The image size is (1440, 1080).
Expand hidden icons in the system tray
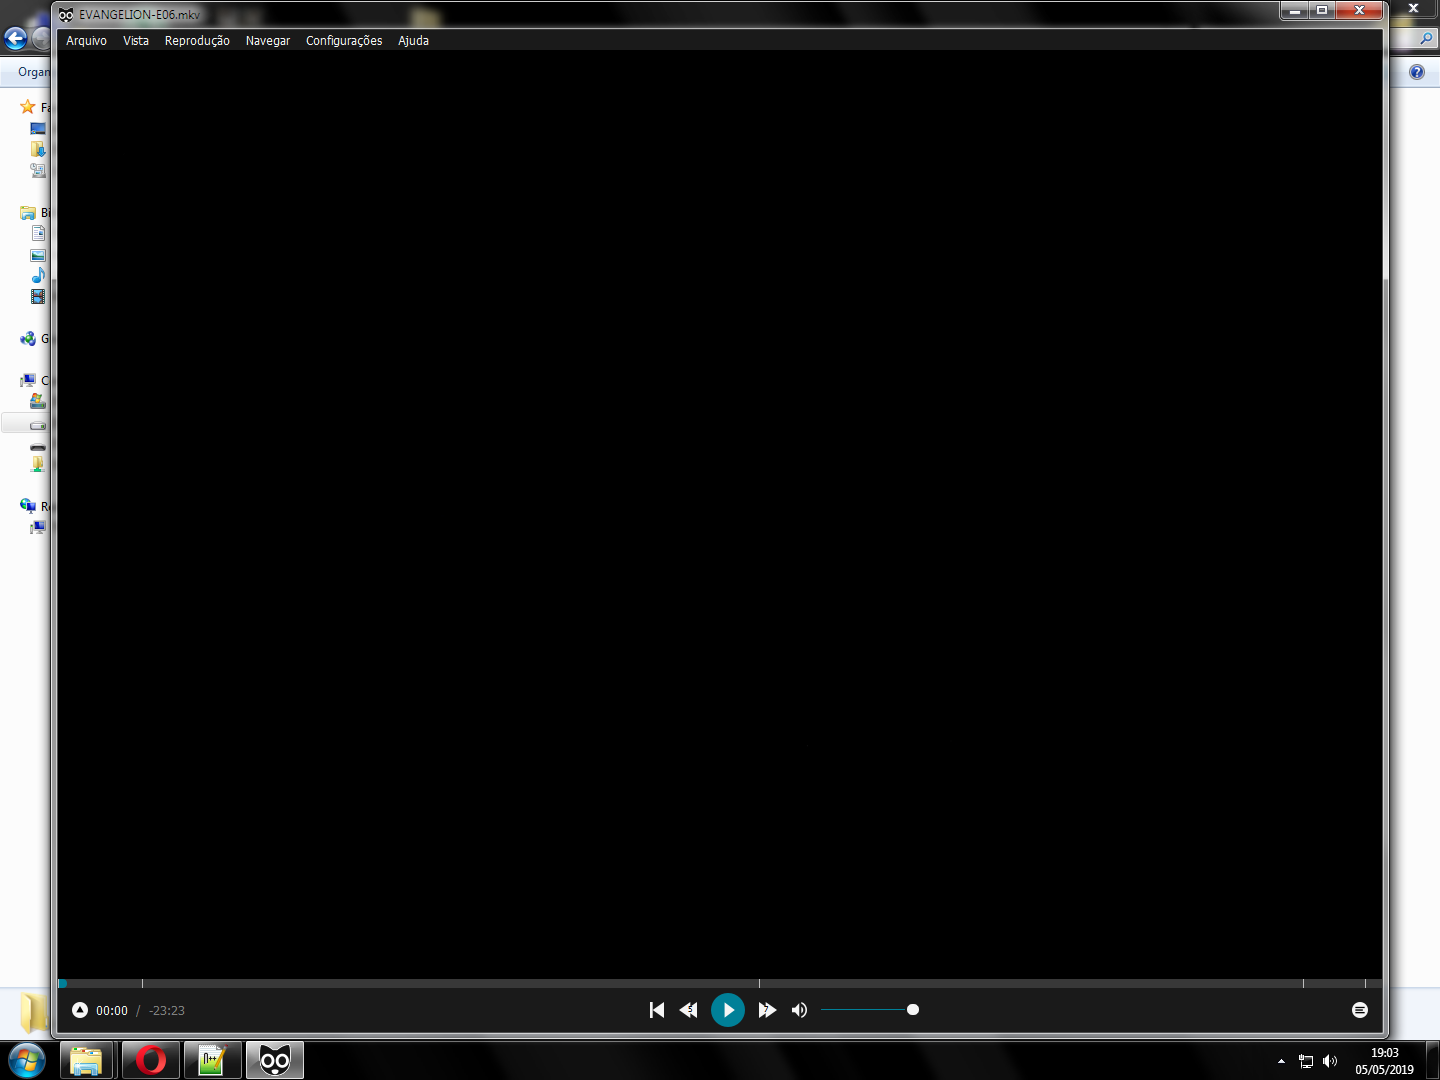pyautogui.click(x=1281, y=1061)
